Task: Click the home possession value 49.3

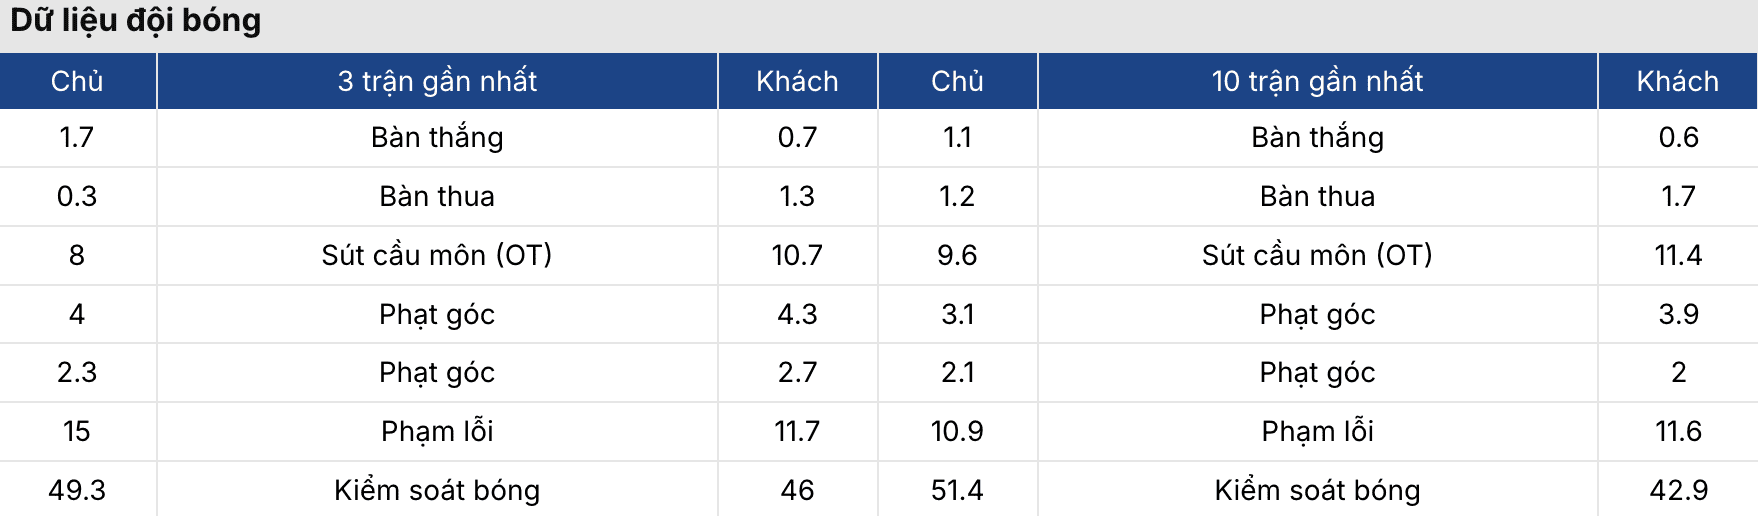Action: tap(77, 490)
